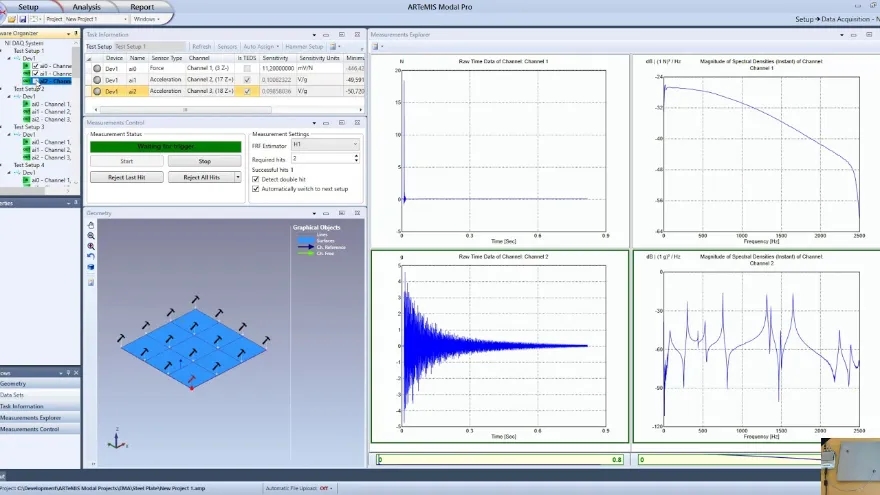
Task: Open Measurements Explorer in the windows list
Action: [40, 418]
